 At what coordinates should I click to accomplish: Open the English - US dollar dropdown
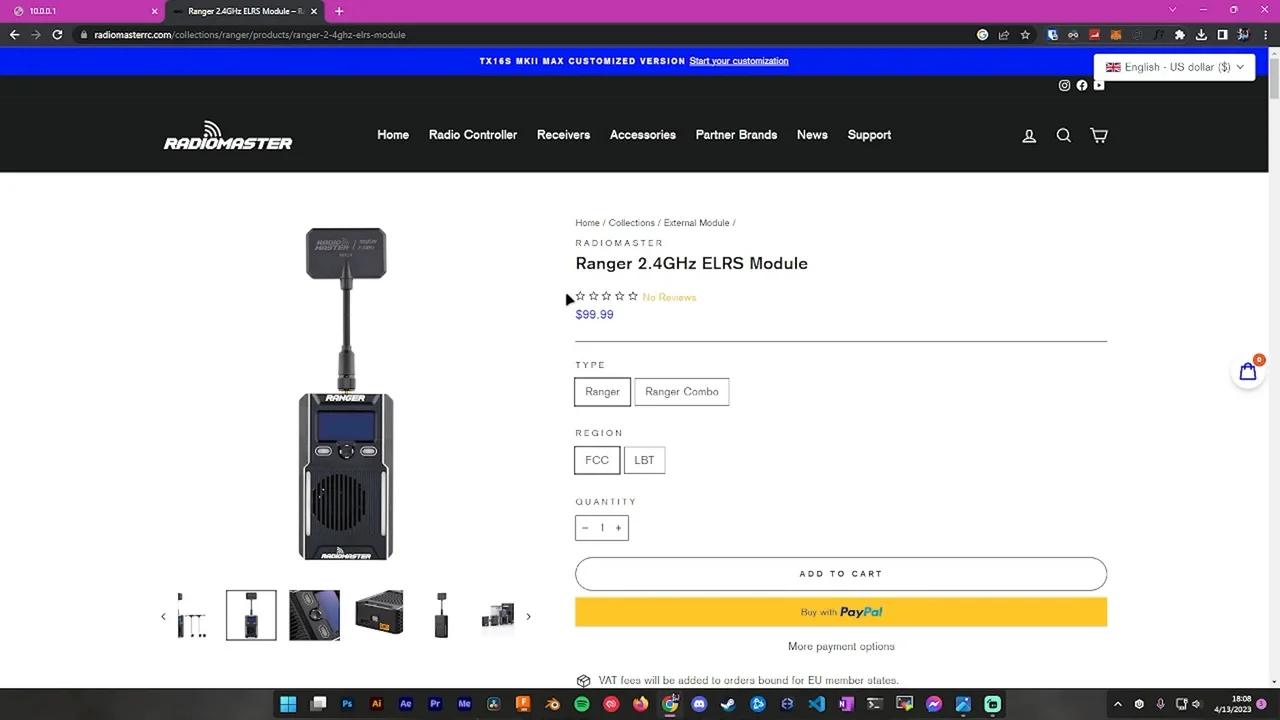tap(1174, 67)
